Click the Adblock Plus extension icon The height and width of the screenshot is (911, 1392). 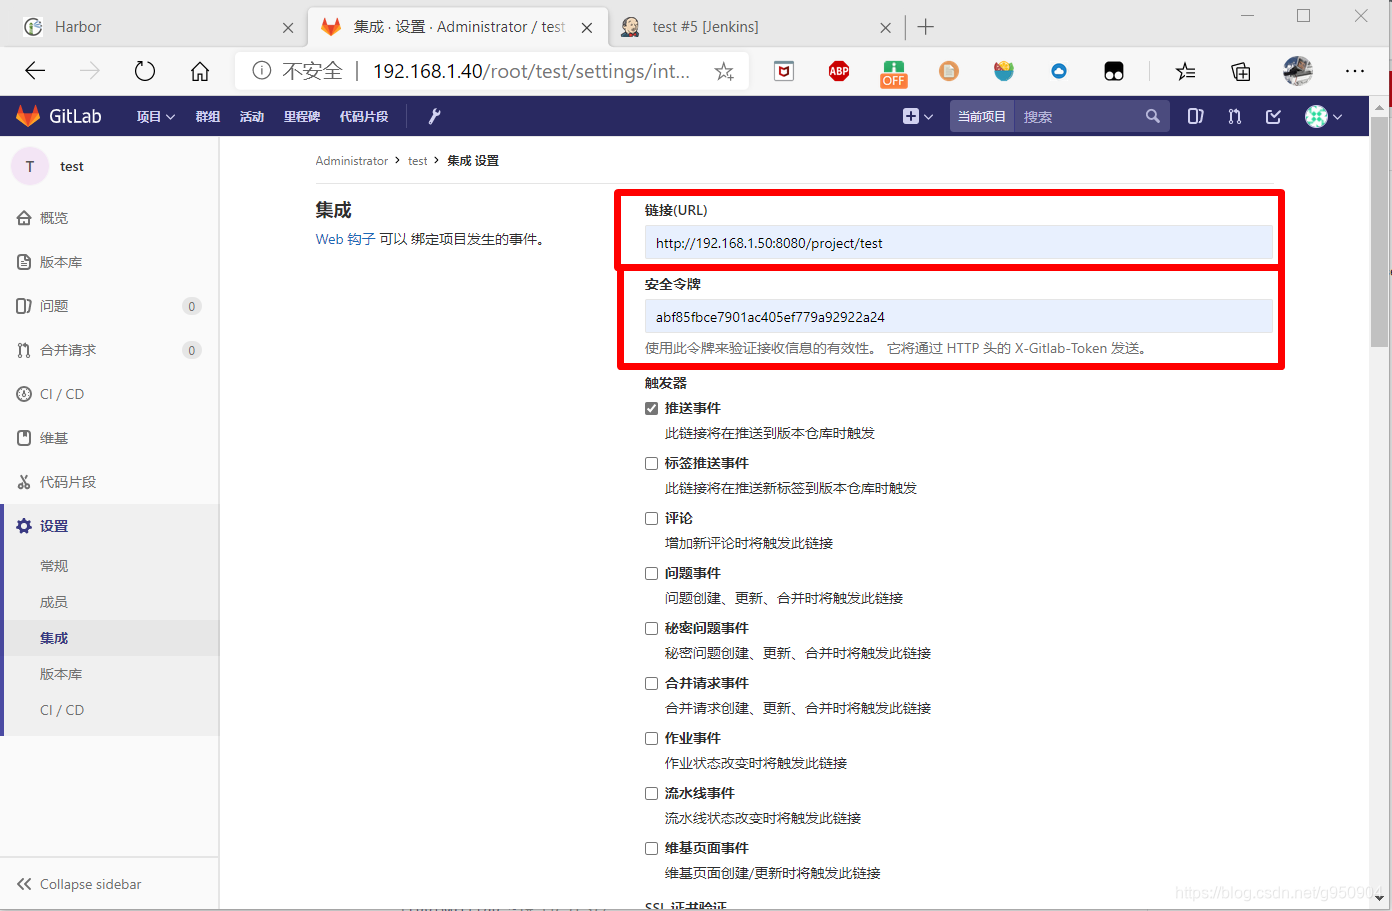838,71
